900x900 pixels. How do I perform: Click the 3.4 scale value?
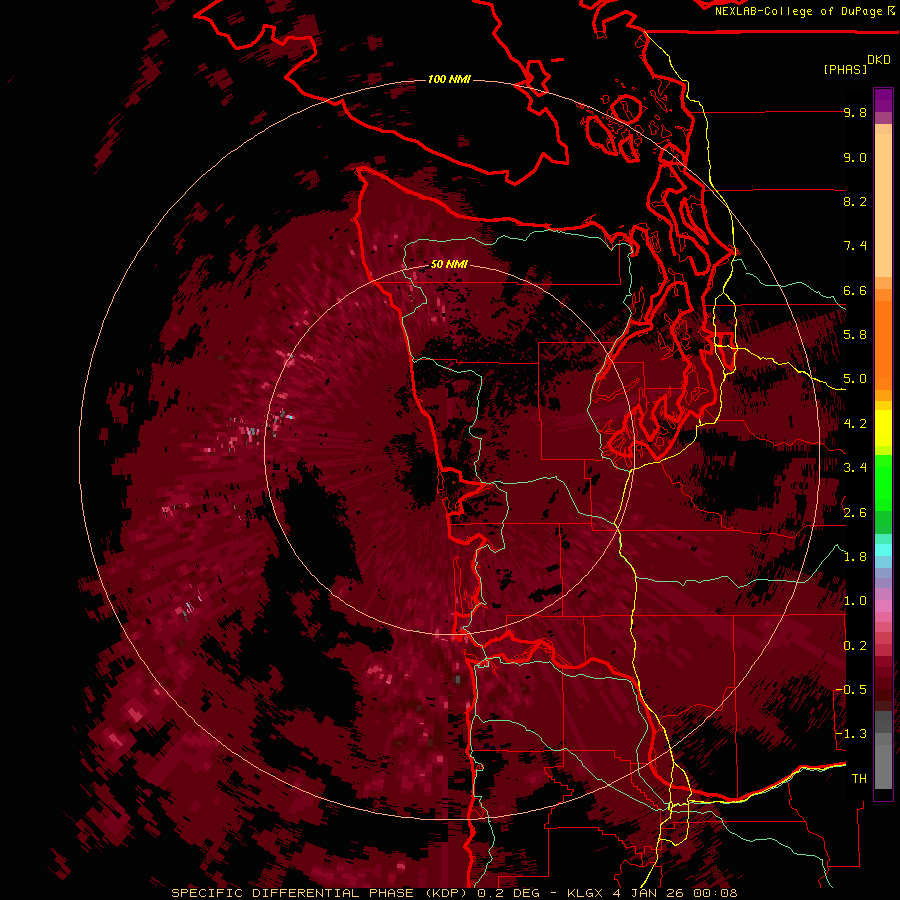click(x=855, y=468)
